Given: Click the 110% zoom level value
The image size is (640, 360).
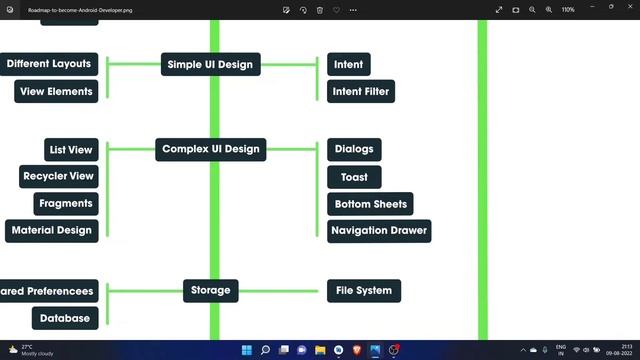Looking at the screenshot, I should [x=568, y=10].
